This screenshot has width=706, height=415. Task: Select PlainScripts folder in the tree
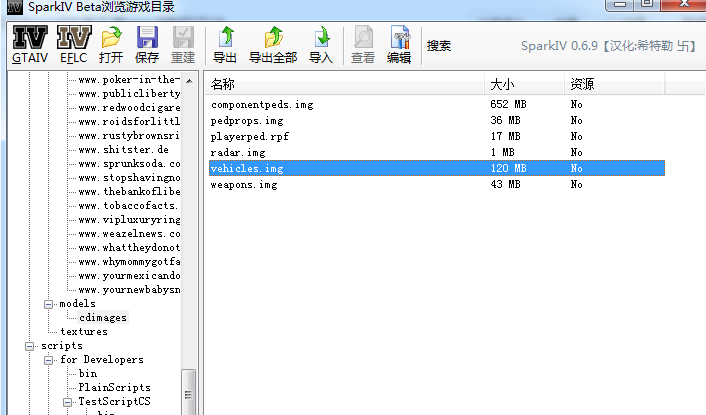click(114, 388)
